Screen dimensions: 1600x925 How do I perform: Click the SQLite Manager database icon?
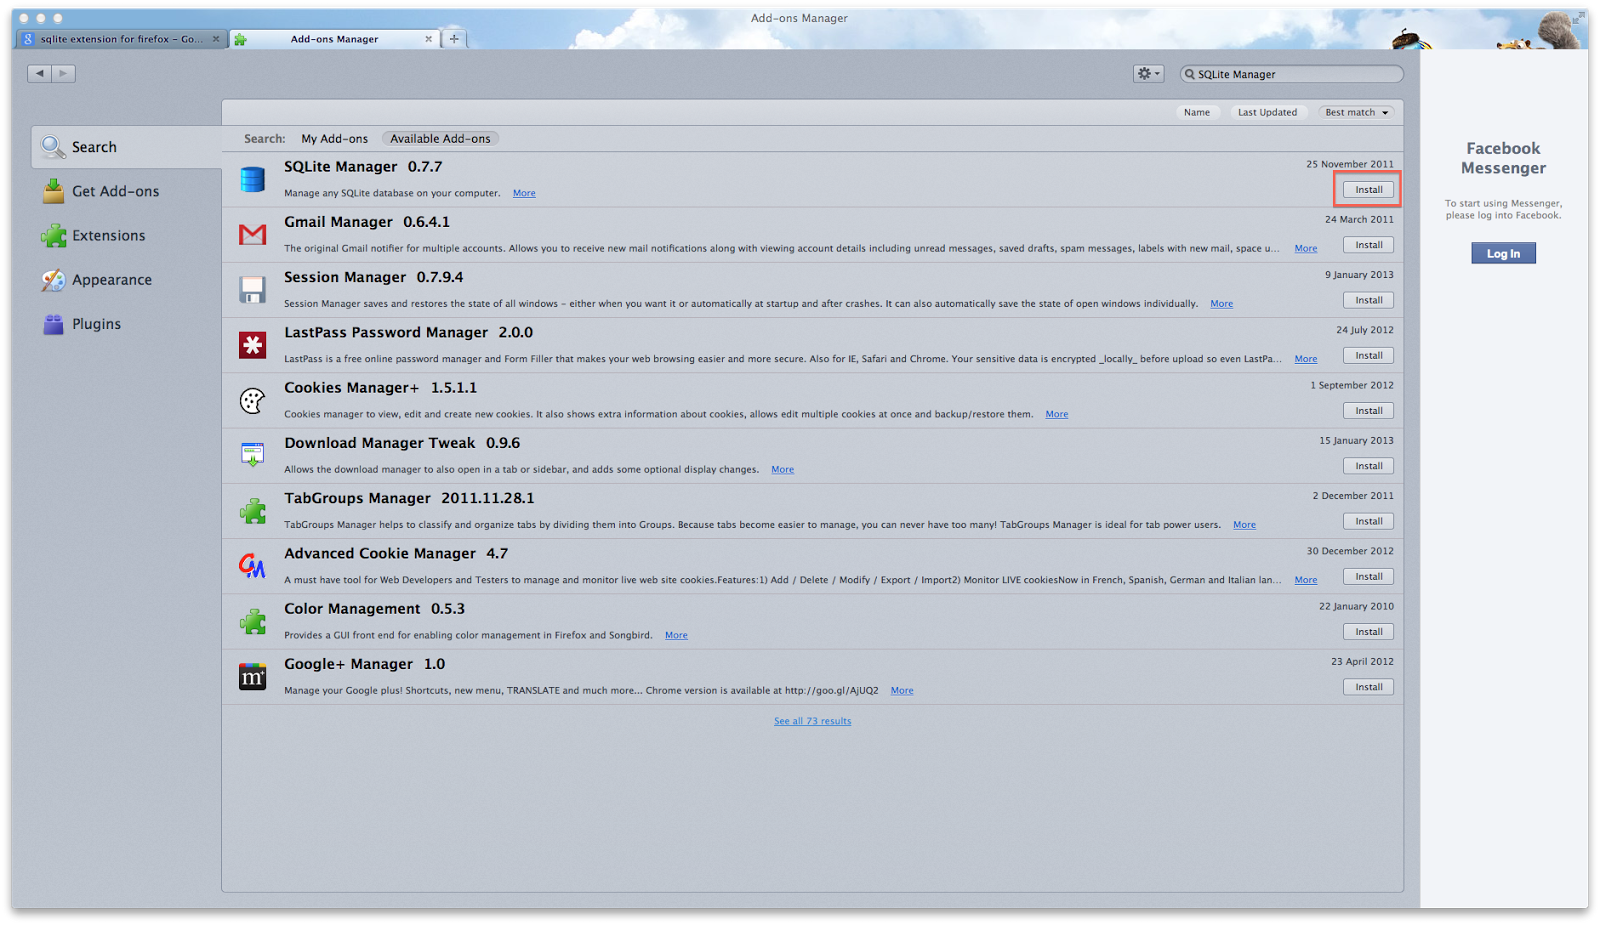(x=252, y=179)
